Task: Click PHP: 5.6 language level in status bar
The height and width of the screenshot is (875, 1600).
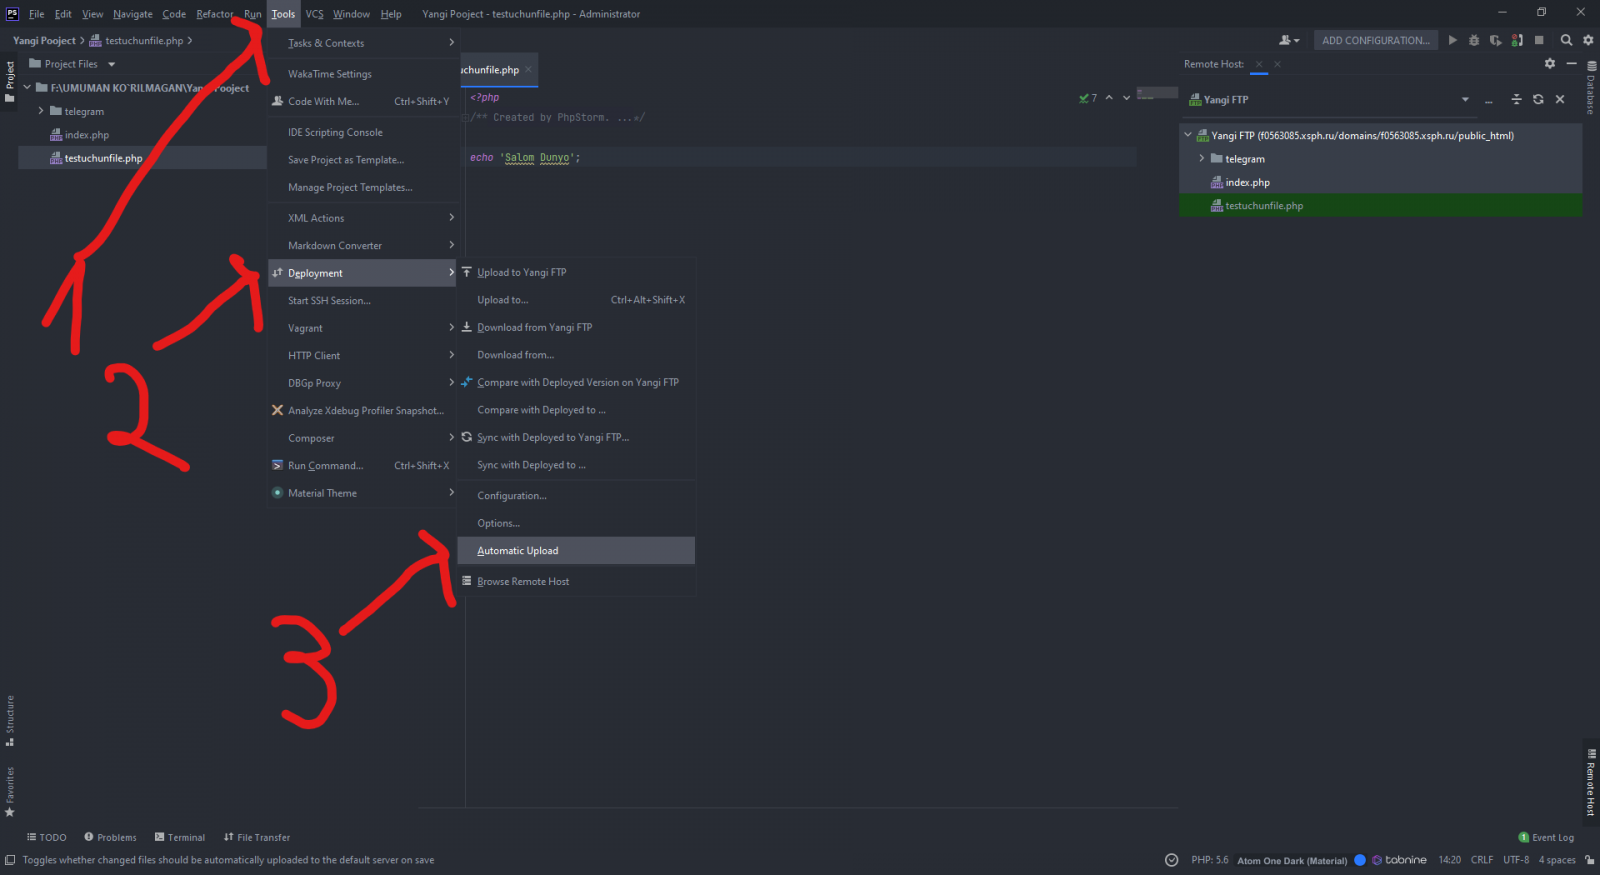Action: [x=1209, y=860]
